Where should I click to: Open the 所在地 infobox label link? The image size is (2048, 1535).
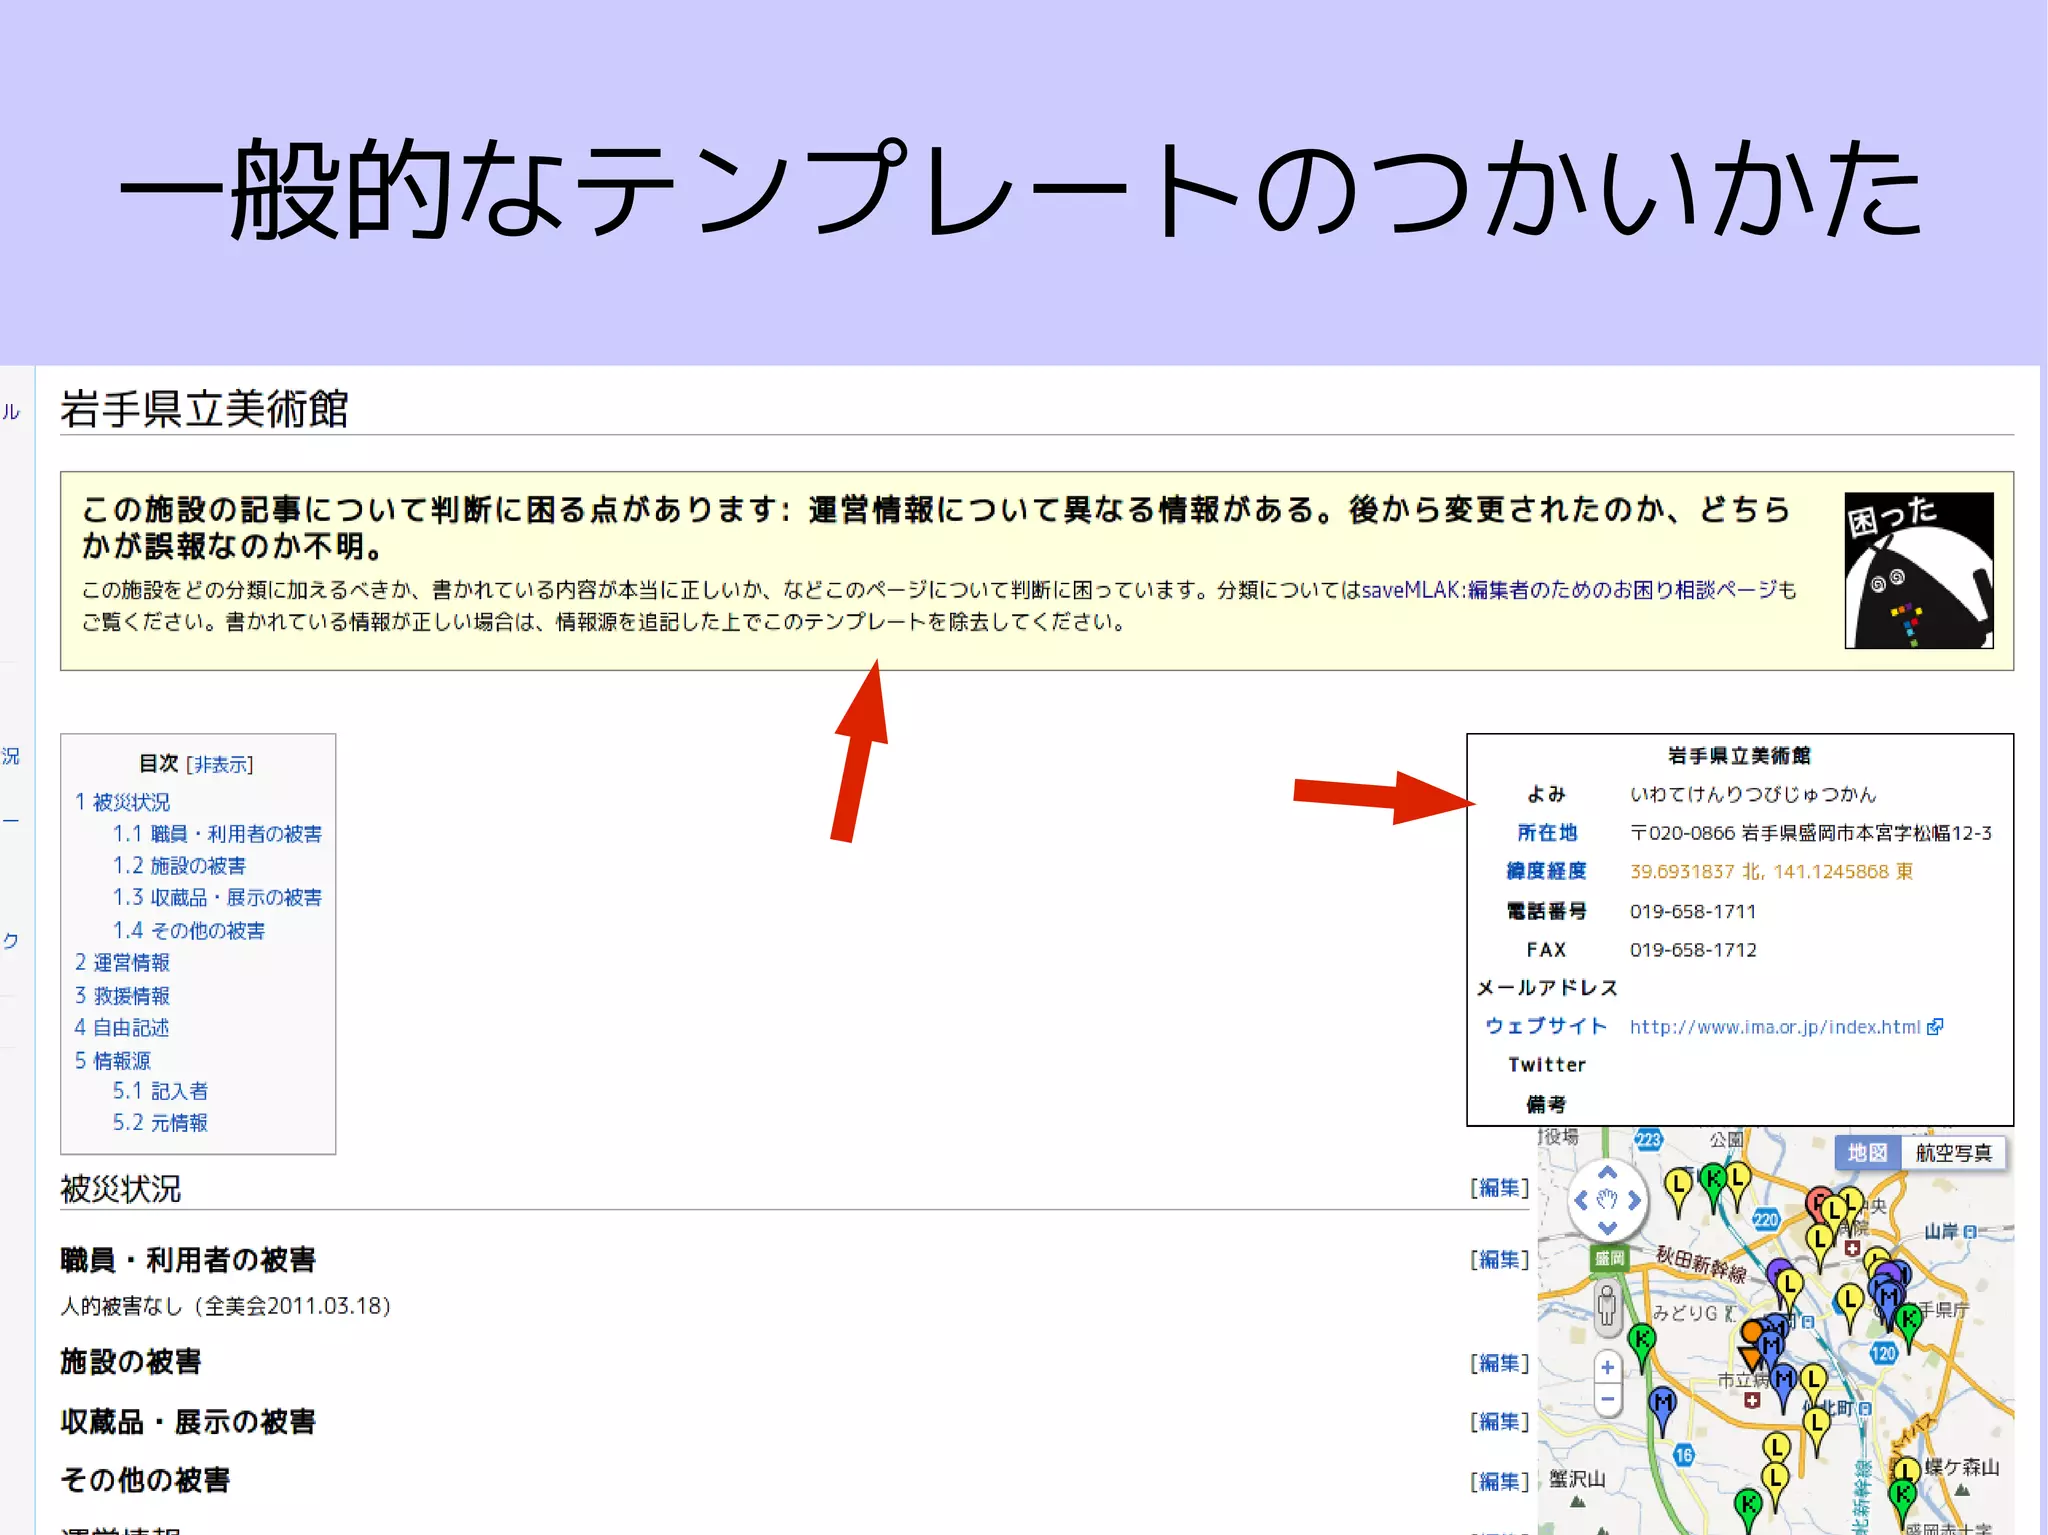pyautogui.click(x=1546, y=833)
